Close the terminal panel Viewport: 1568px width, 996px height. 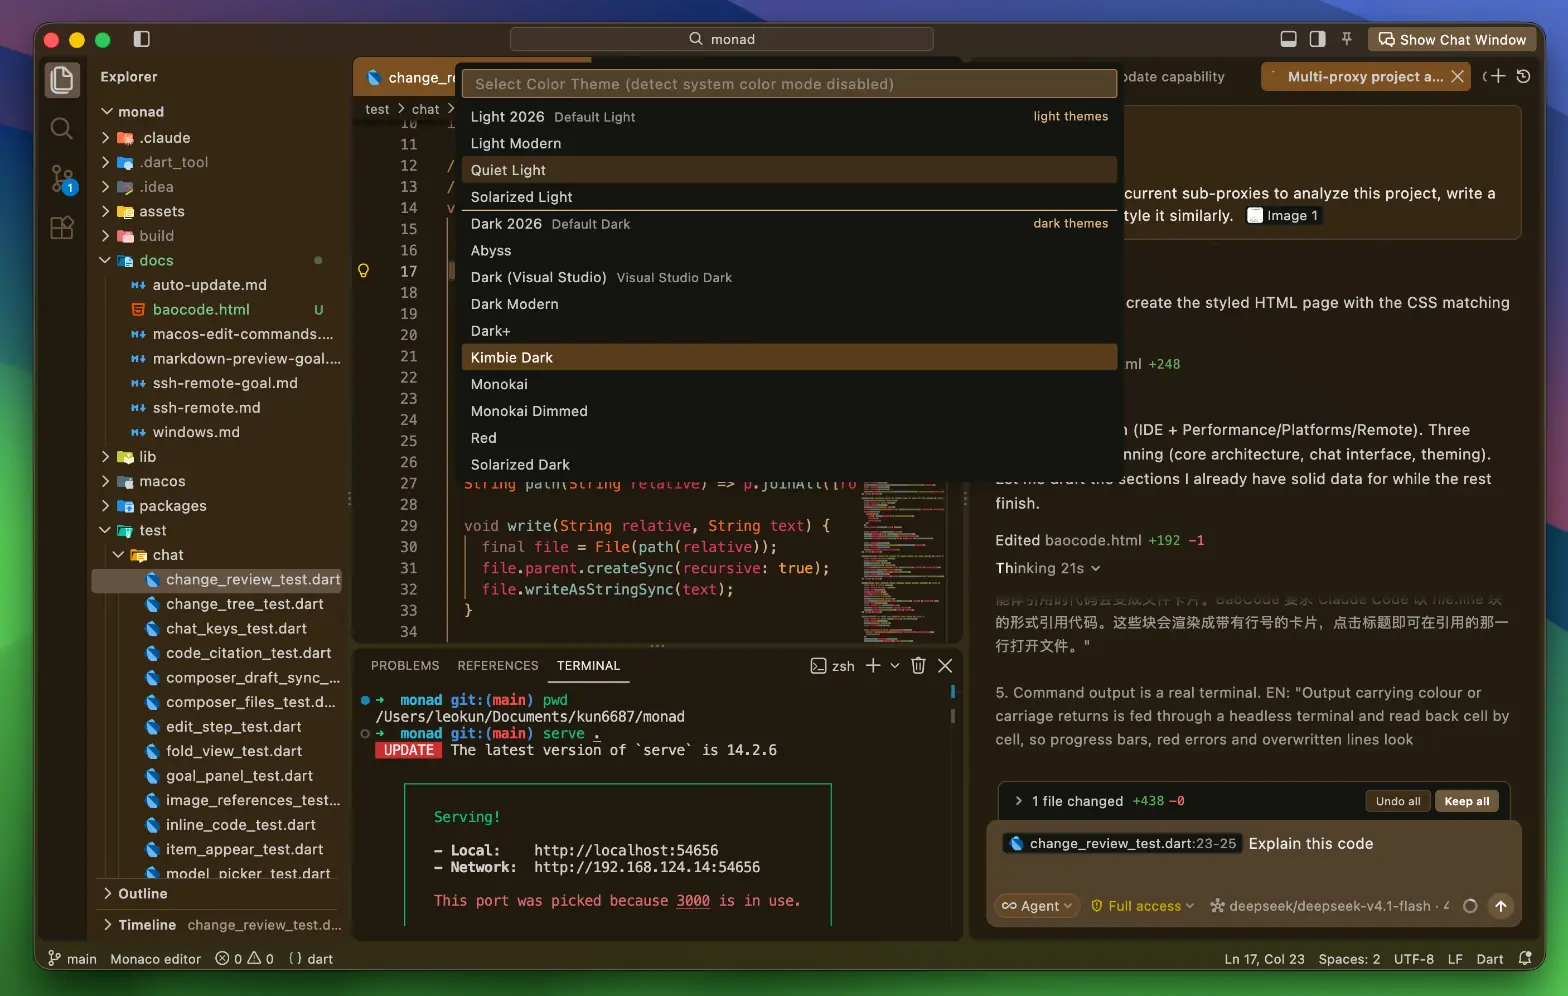(945, 666)
